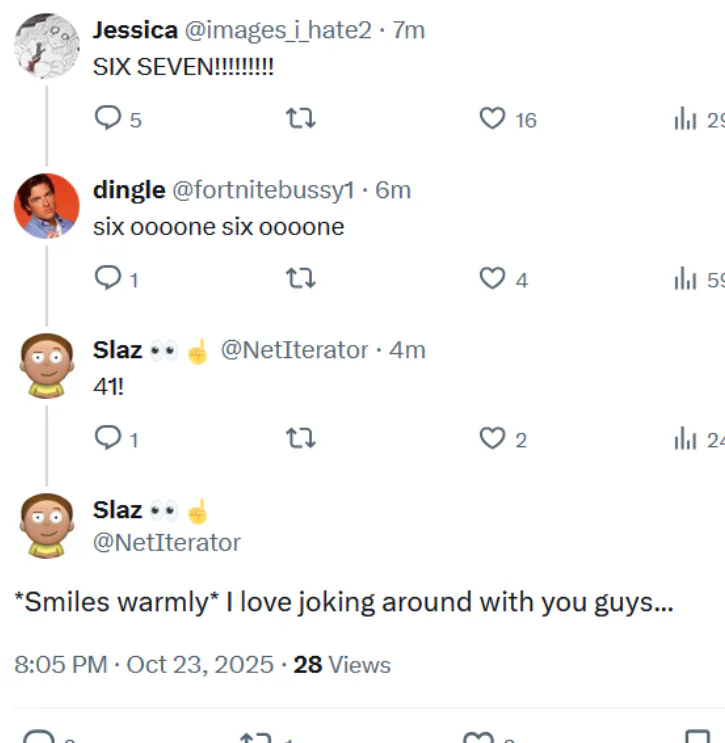
Task: Like Jessica's SIX SEVEN tweet
Action: 492,120
